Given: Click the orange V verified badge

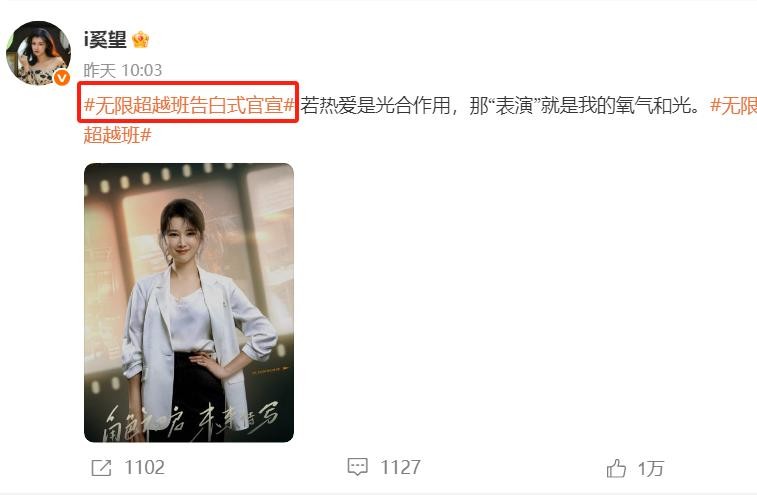Looking at the screenshot, I should point(62,77).
